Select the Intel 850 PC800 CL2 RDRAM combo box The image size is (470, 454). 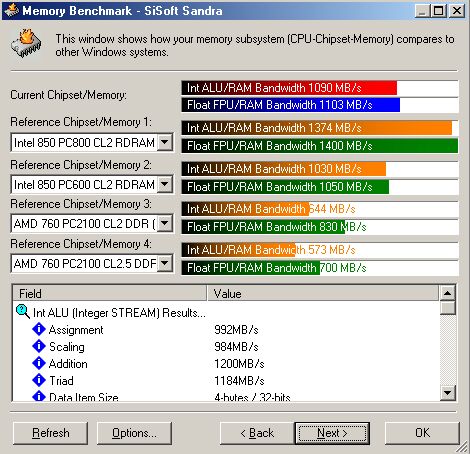coord(92,142)
